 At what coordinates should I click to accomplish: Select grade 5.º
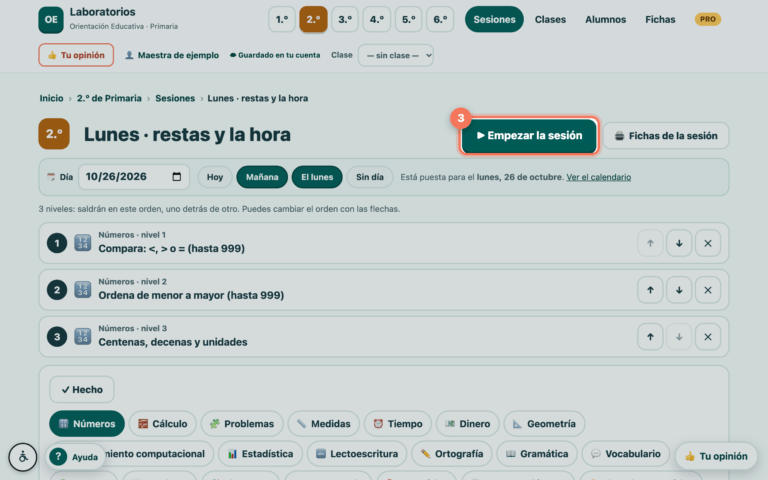coord(408,20)
